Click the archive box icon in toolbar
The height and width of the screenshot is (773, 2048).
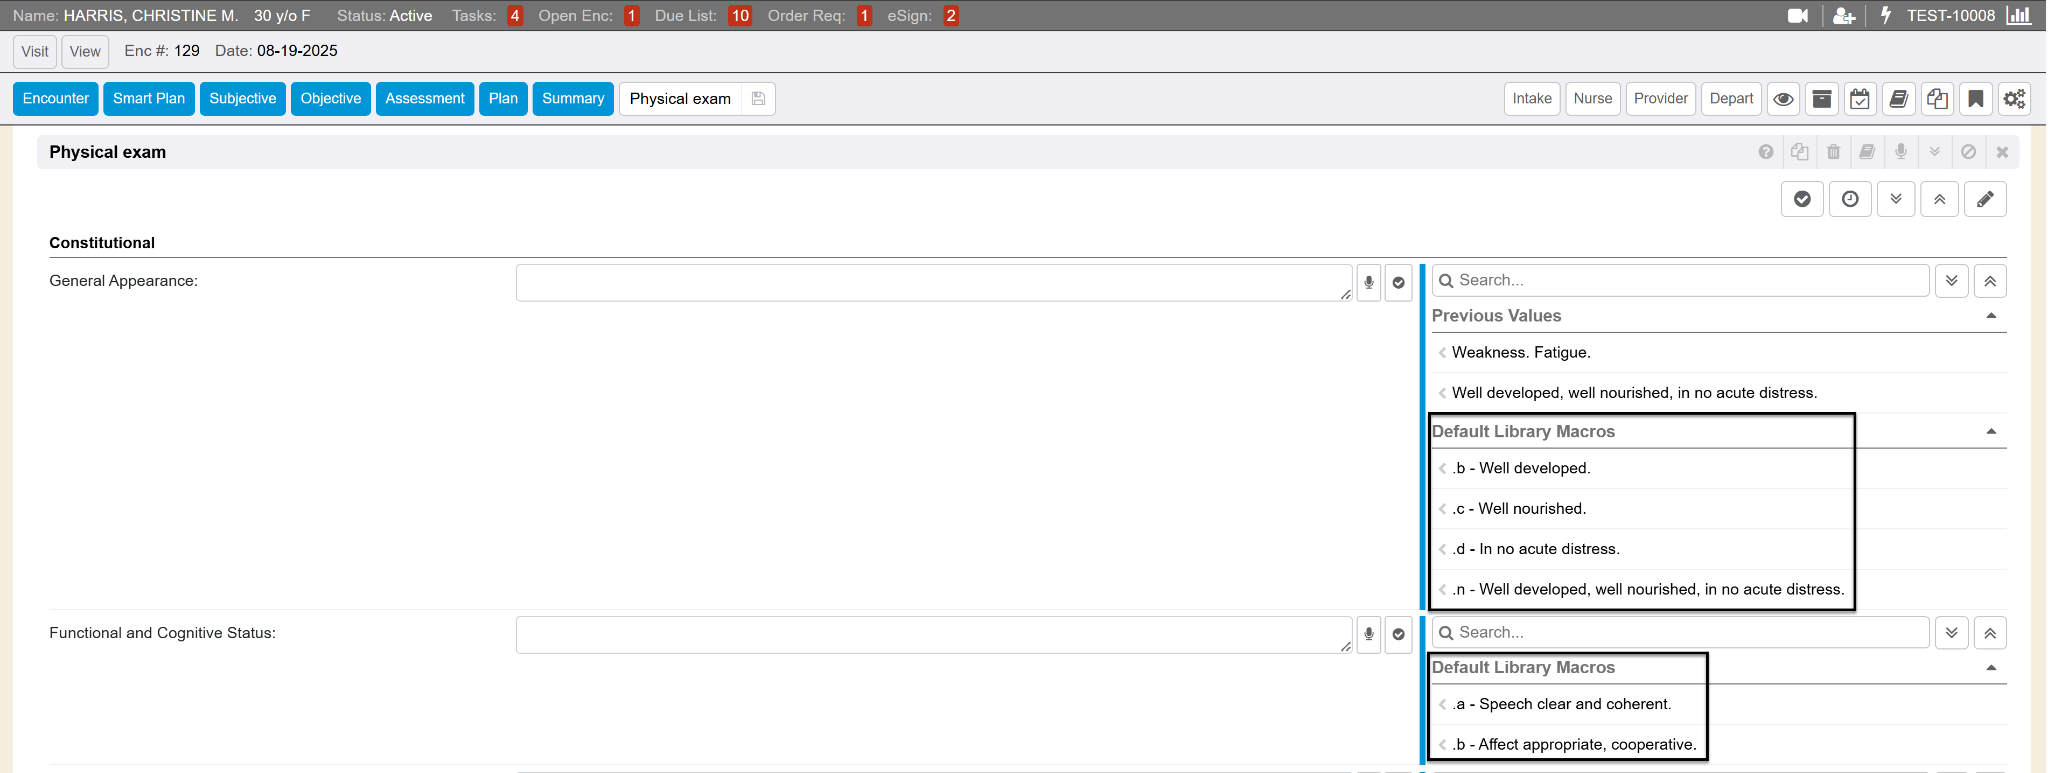[x=1822, y=99]
